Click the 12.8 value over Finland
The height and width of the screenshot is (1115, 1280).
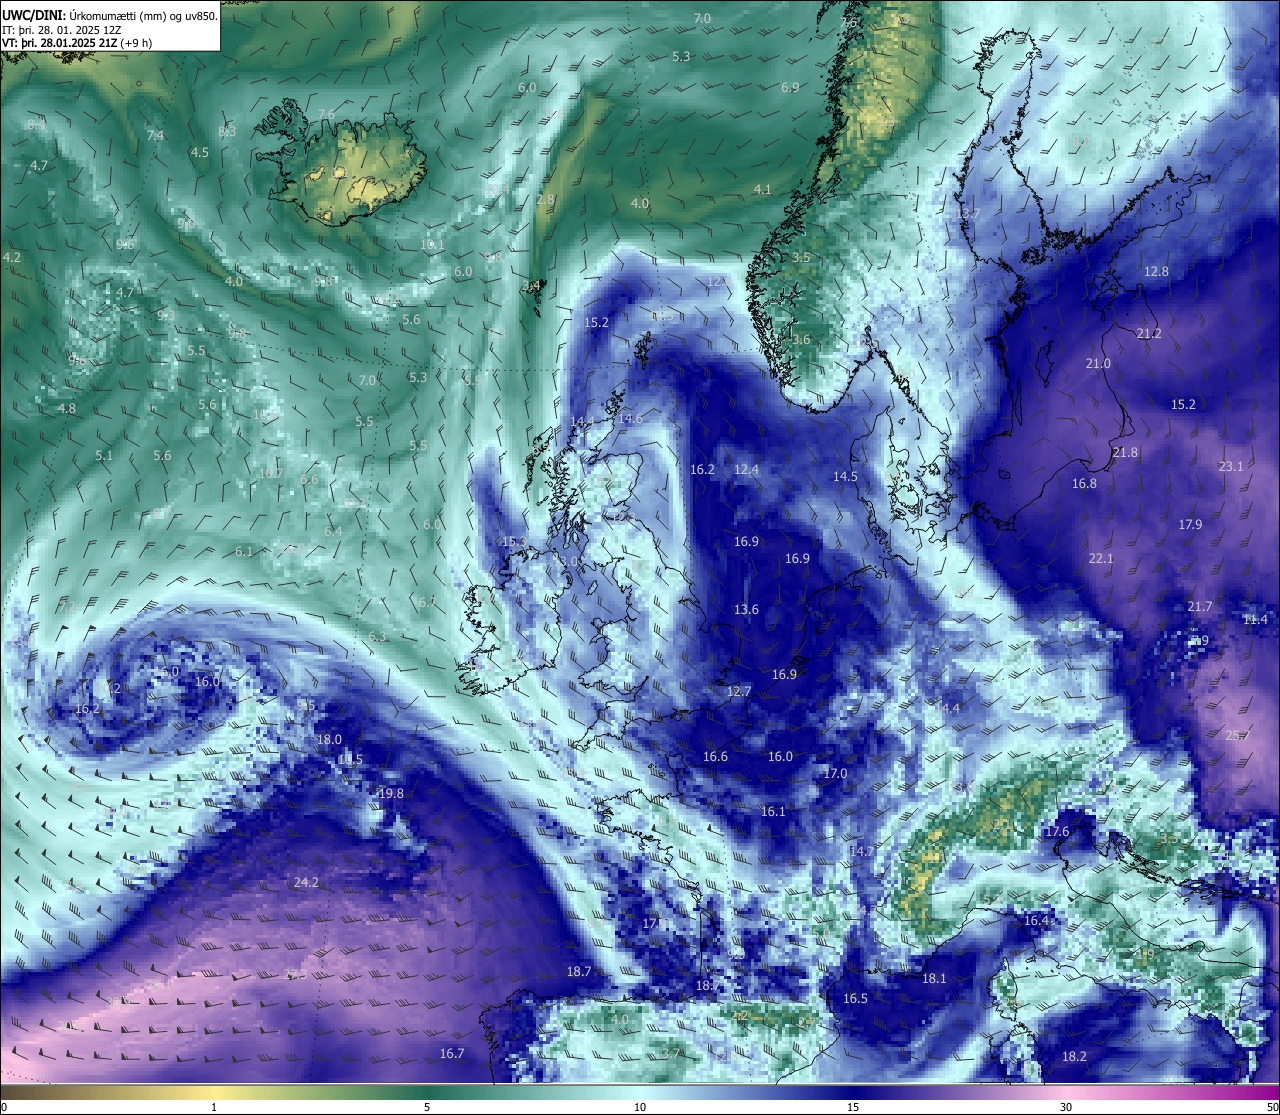pos(1156,271)
